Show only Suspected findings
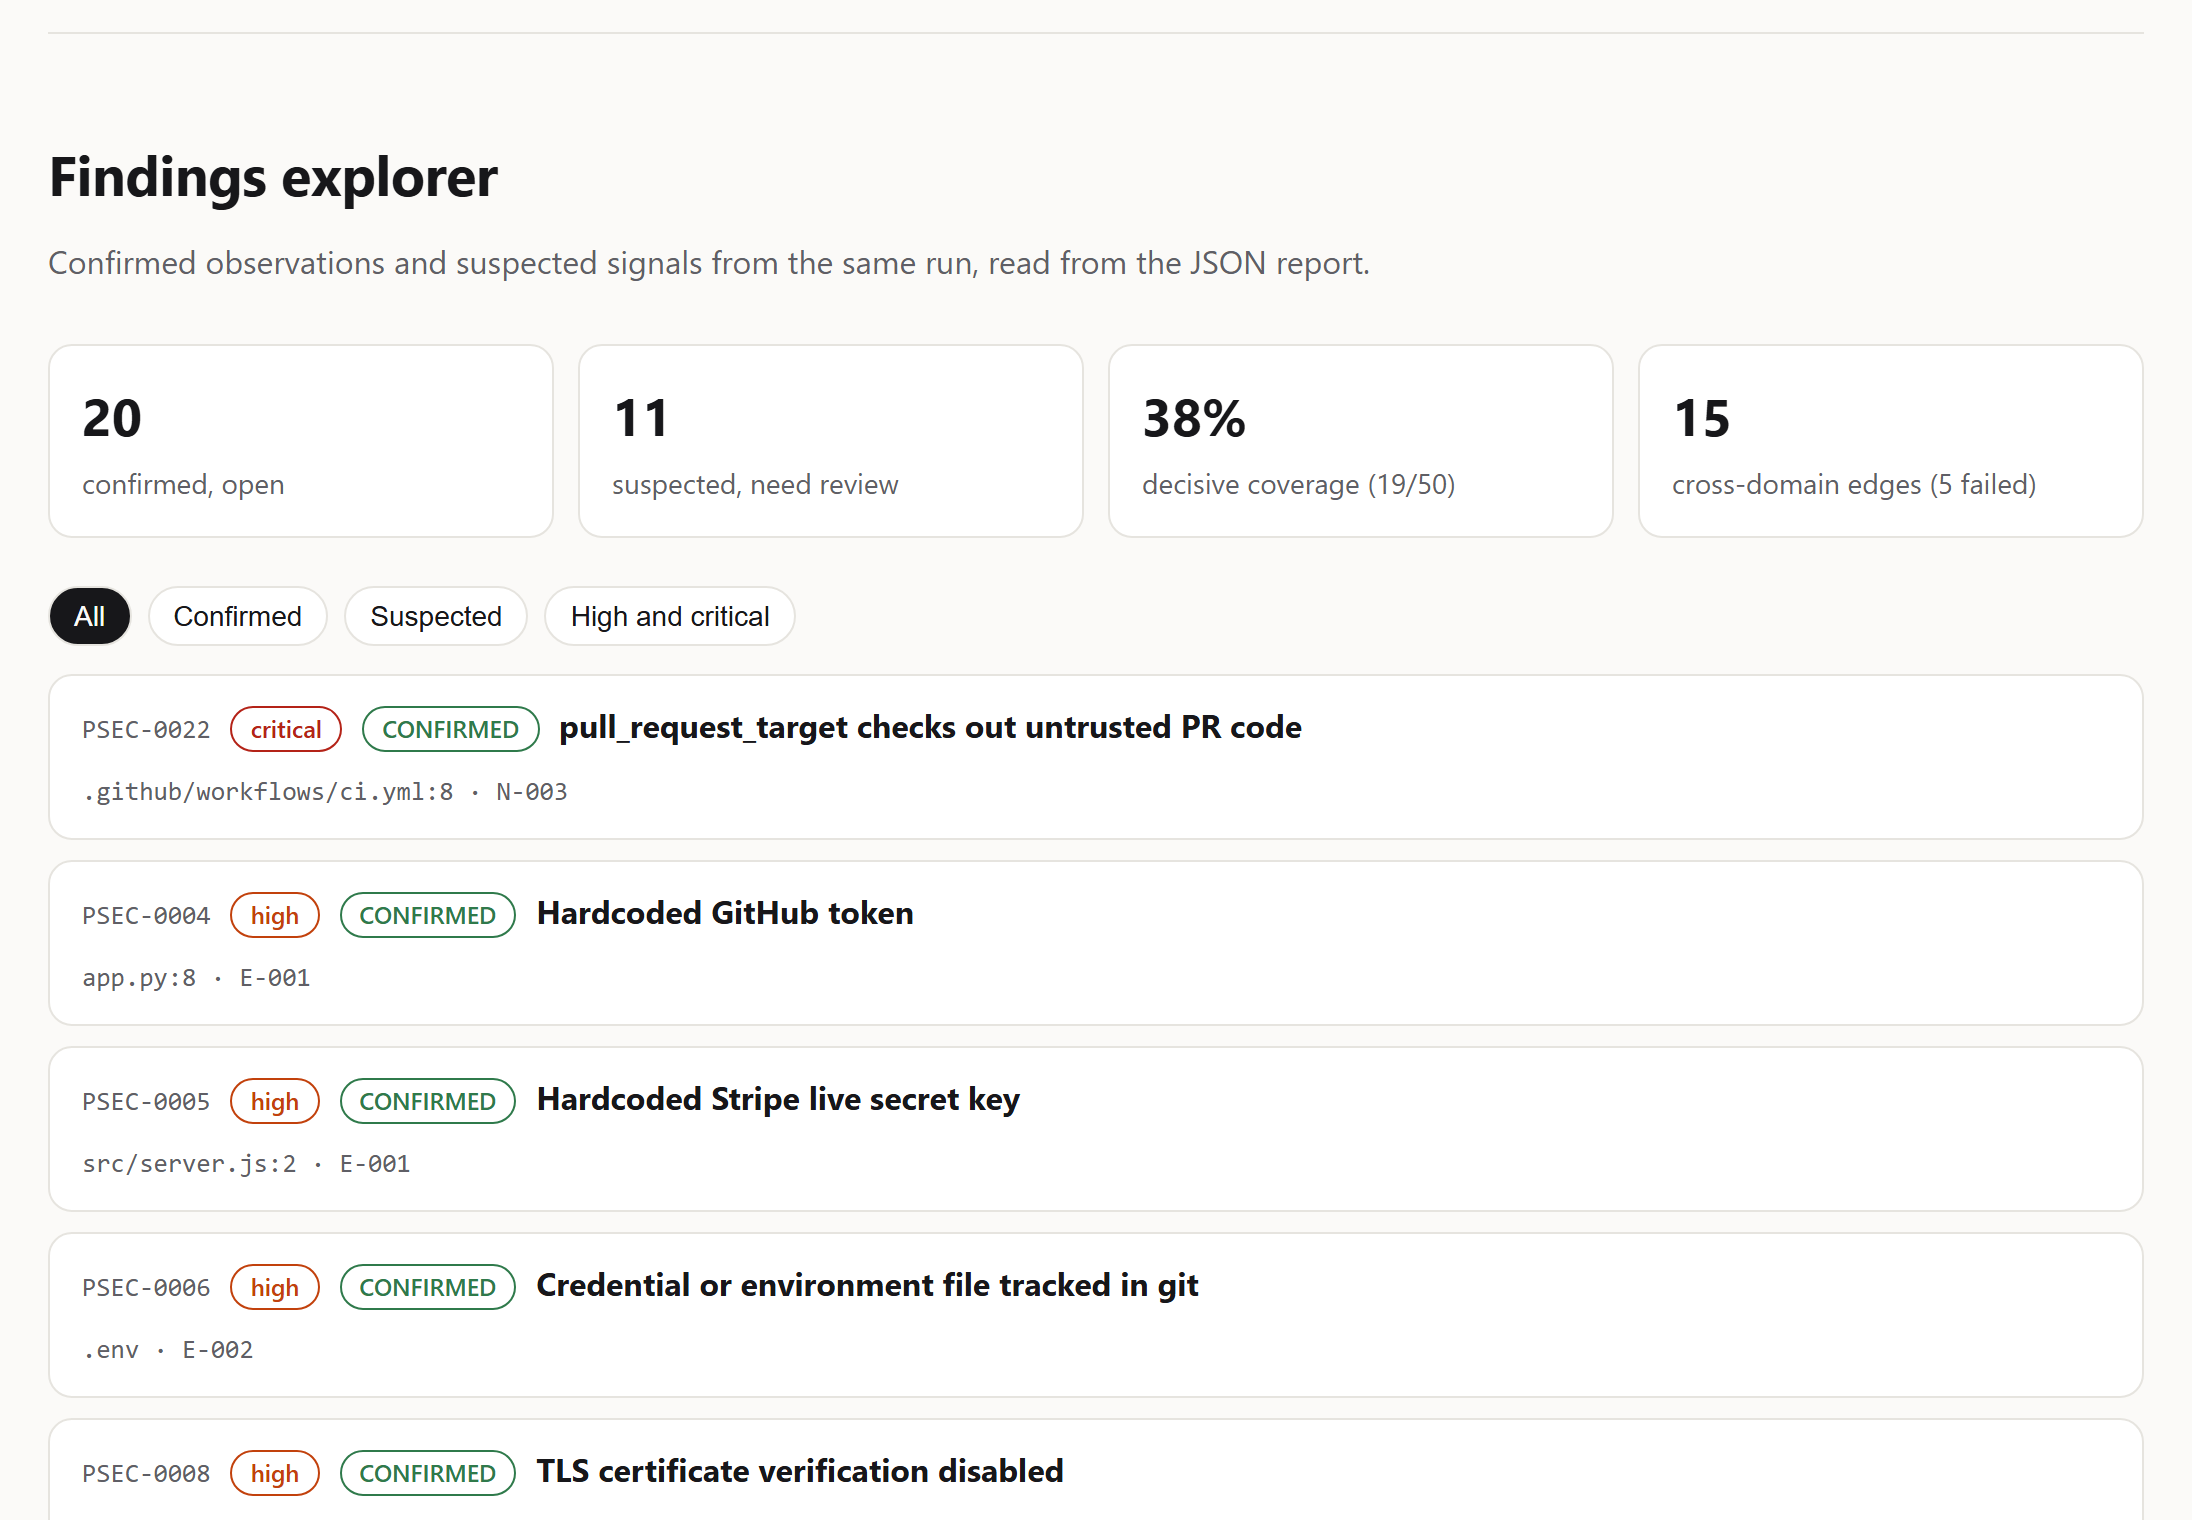The width and height of the screenshot is (2192, 1520). tap(436, 616)
